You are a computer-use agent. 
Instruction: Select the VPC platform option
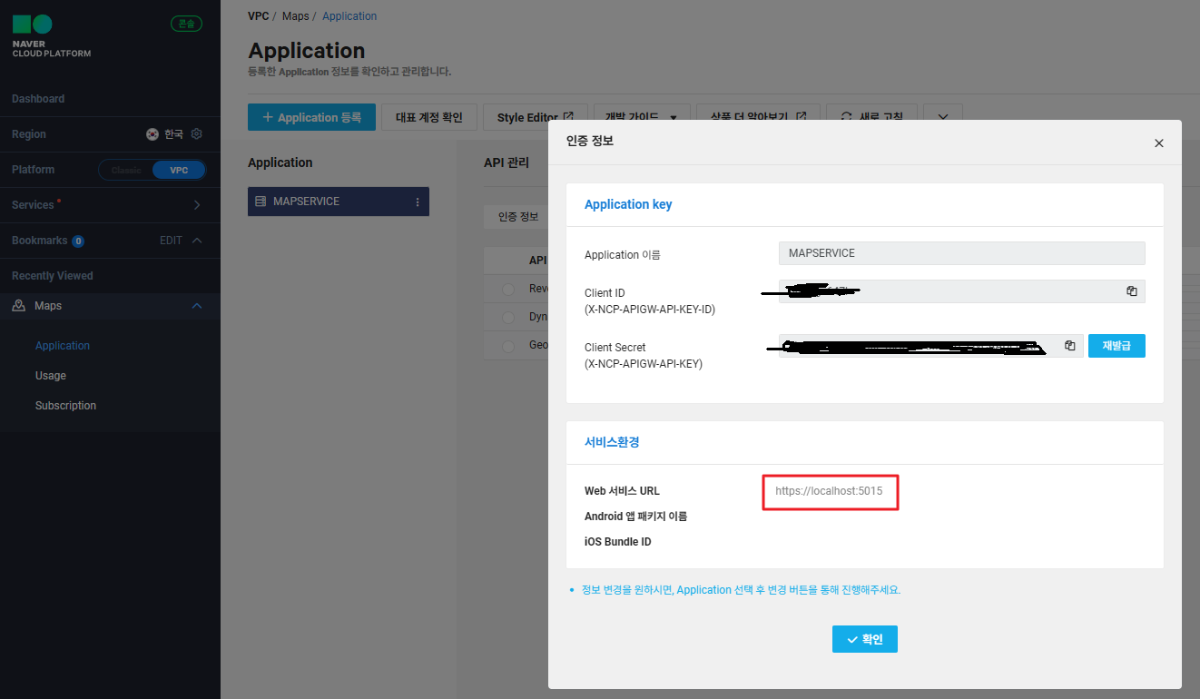point(178,170)
